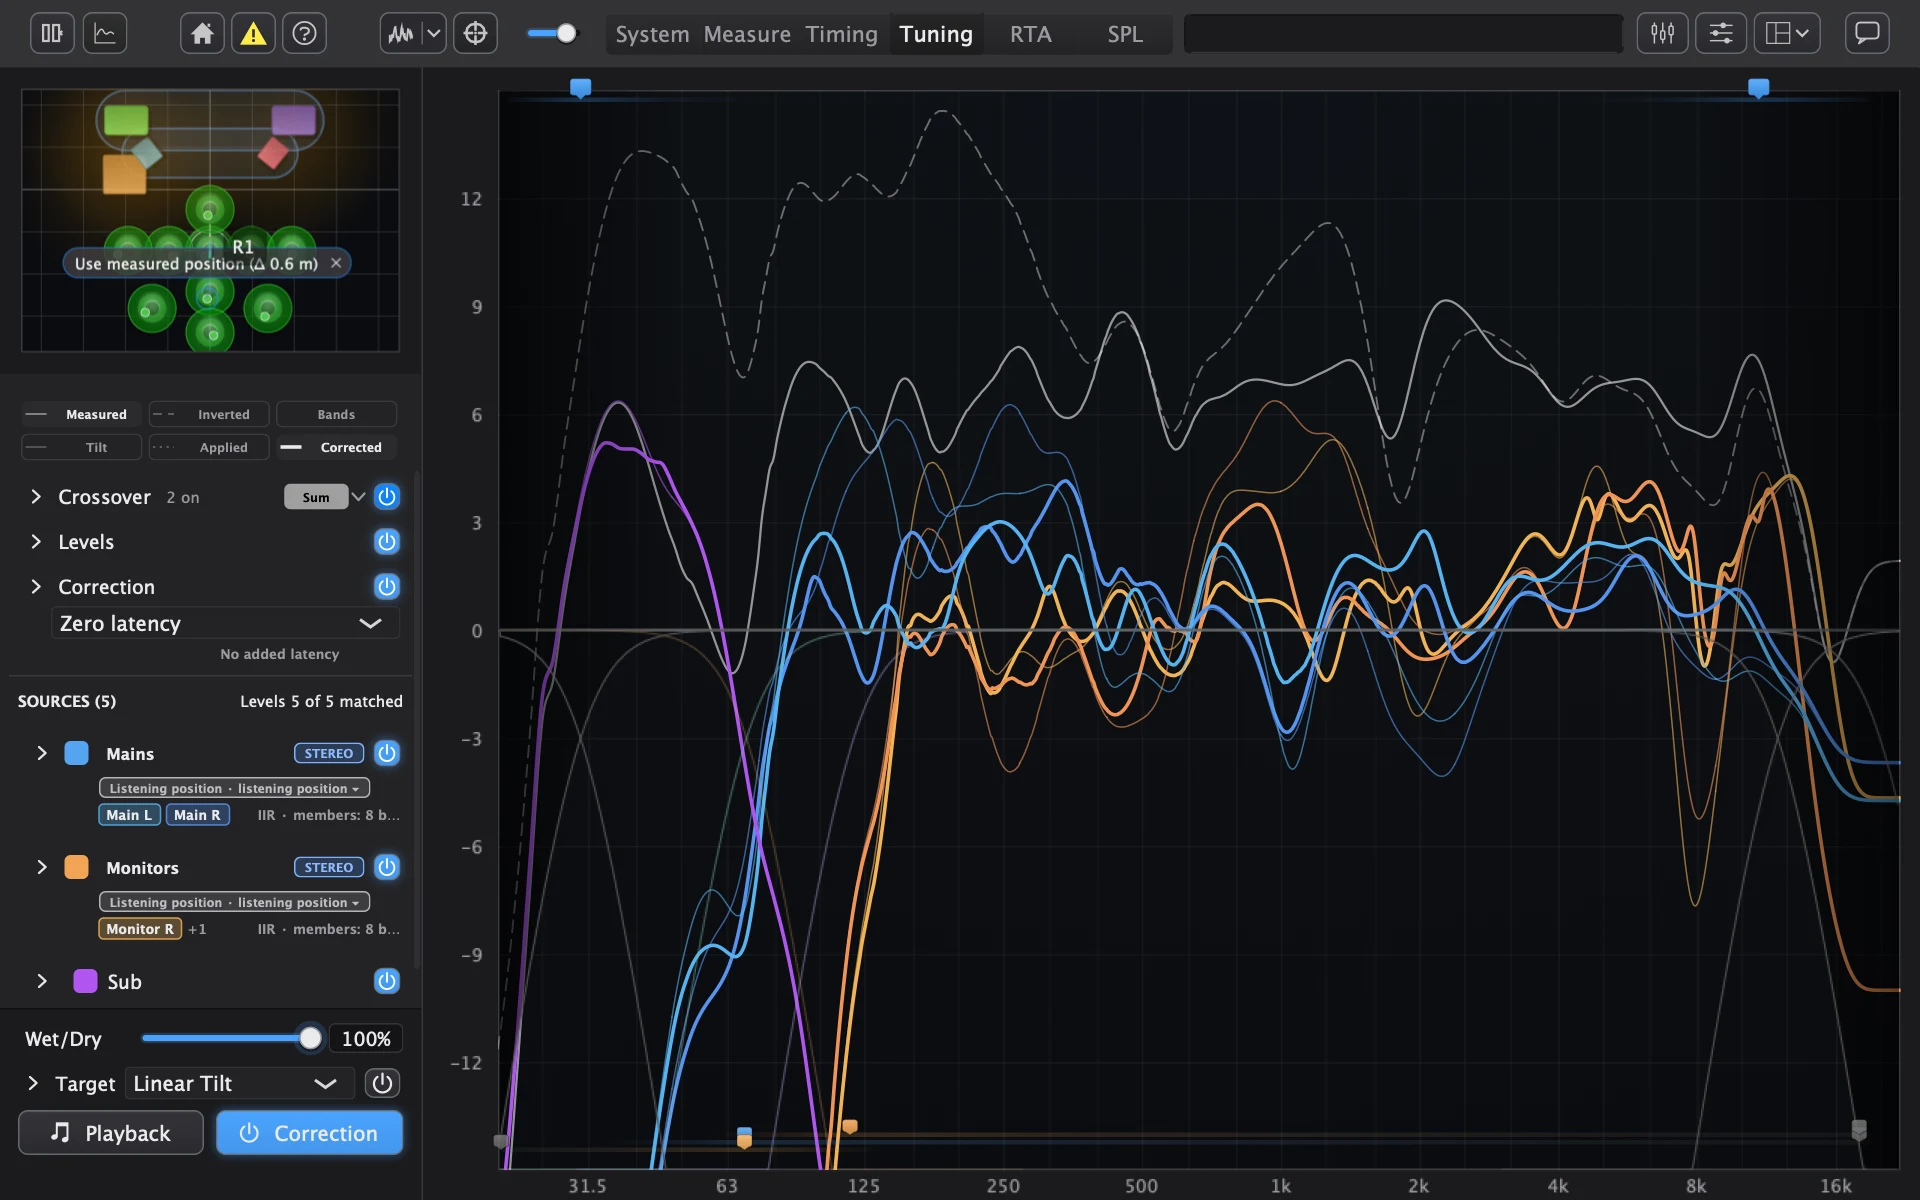Click the Wet/Dry slider handle
The width and height of the screenshot is (1920, 1200).
pos(311,1038)
